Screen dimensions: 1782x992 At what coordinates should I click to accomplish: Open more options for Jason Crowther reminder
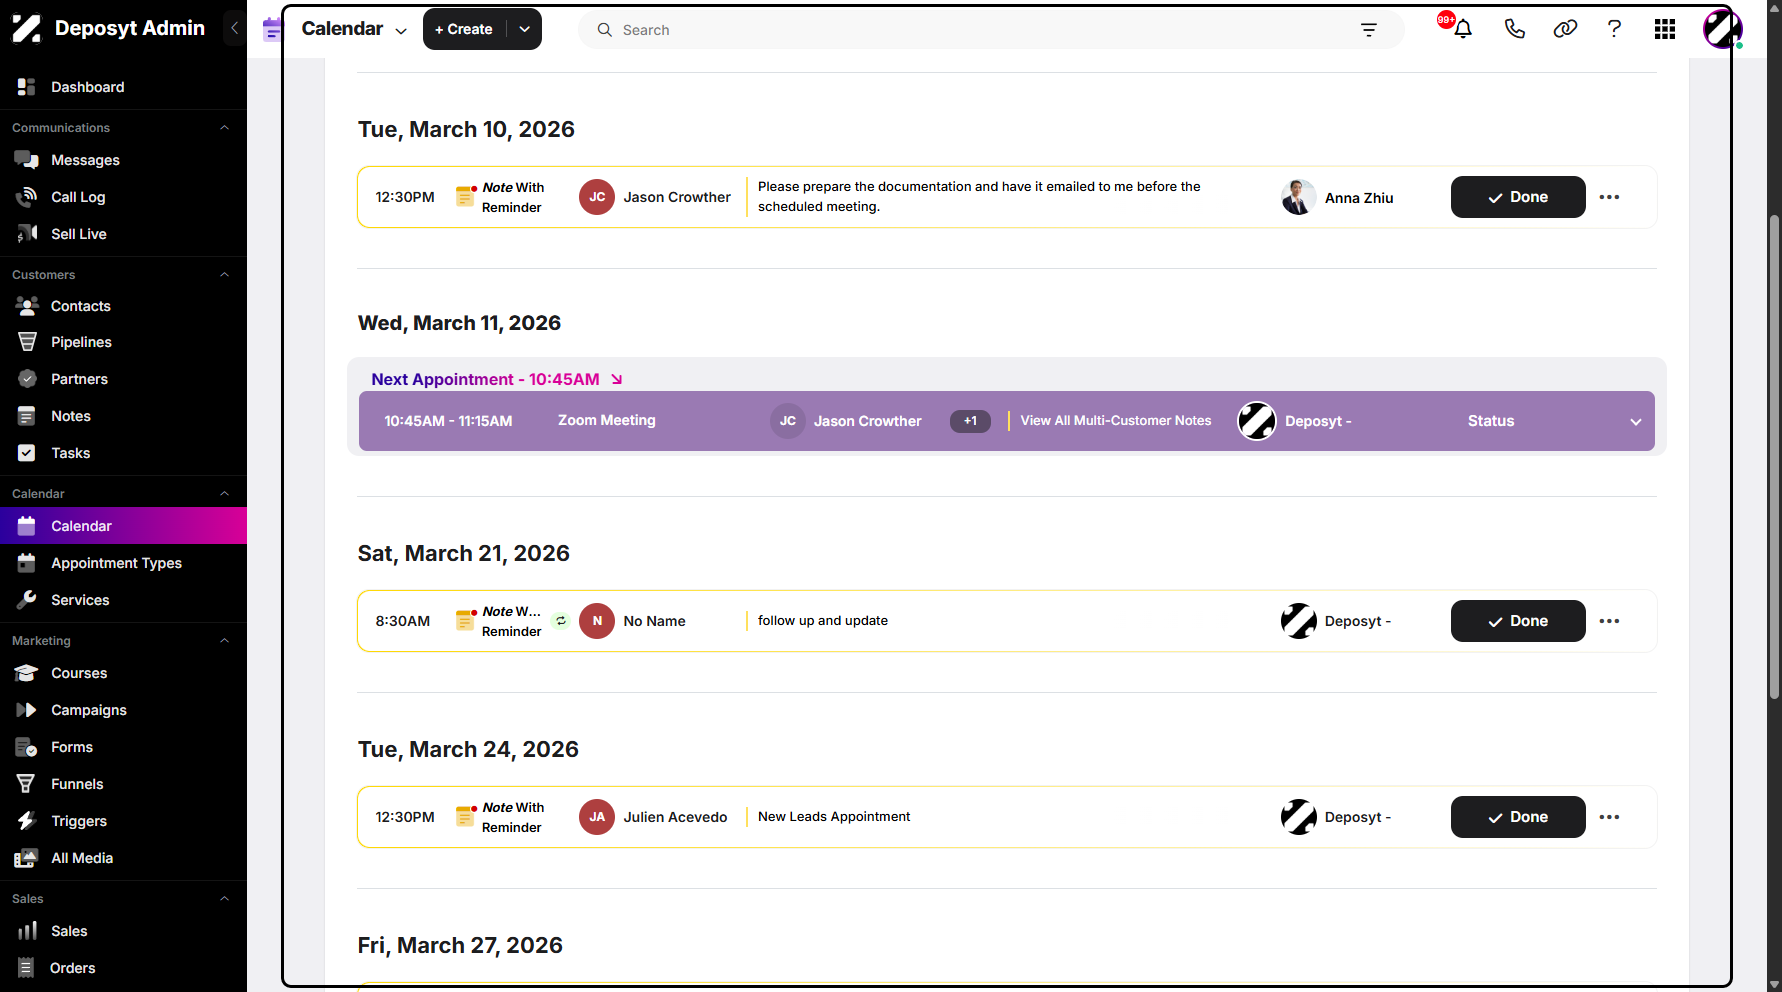[x=1609, y=197]
